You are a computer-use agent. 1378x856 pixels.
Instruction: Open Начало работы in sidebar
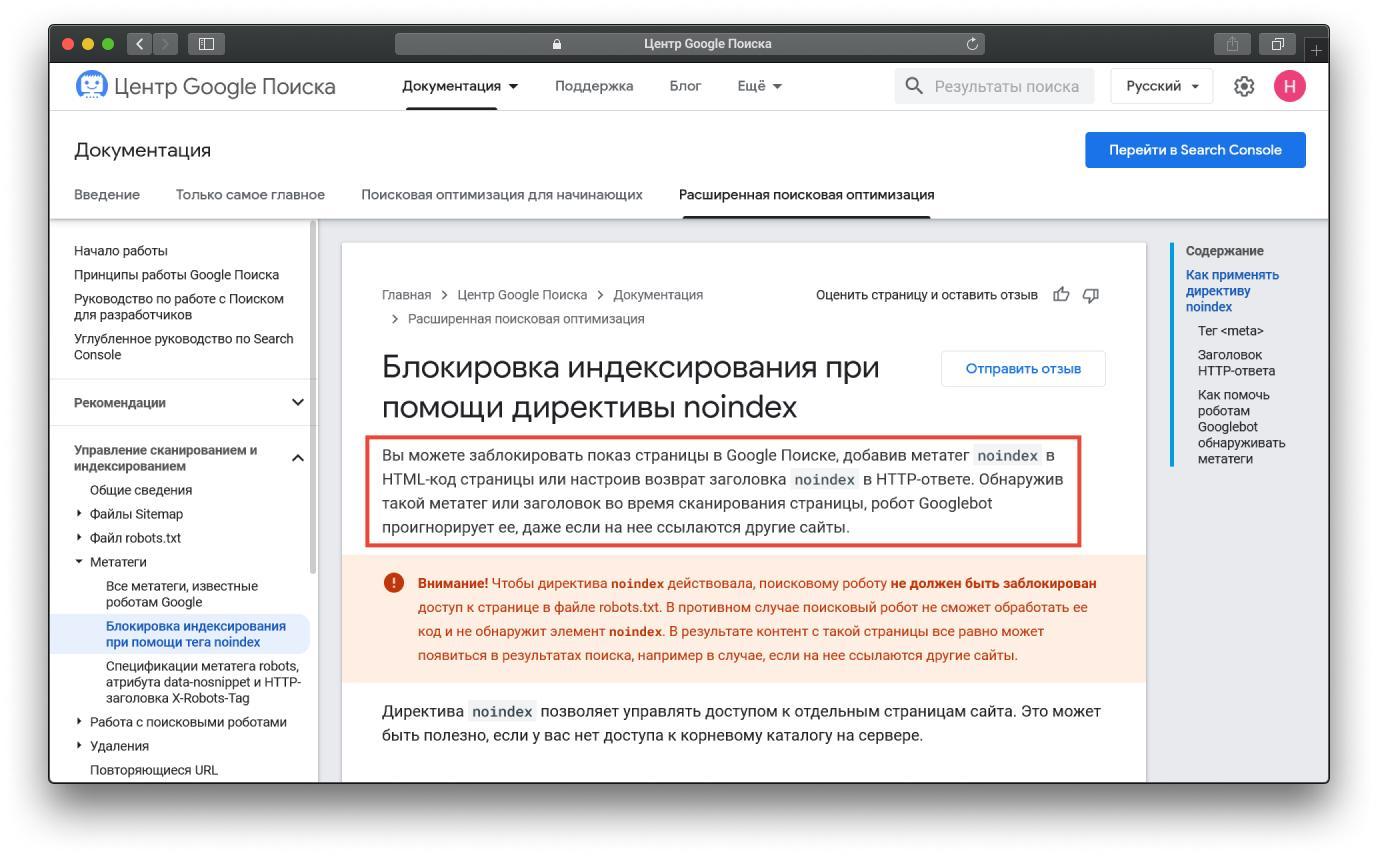pos(121,250)
